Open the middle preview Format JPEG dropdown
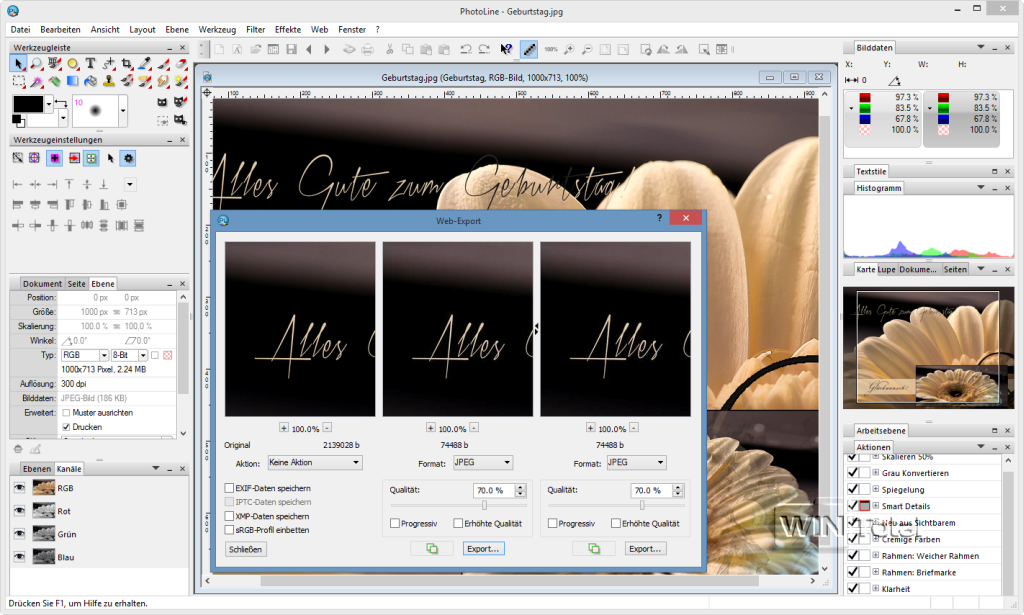The image size is (1024, 615). coord(481,463)
